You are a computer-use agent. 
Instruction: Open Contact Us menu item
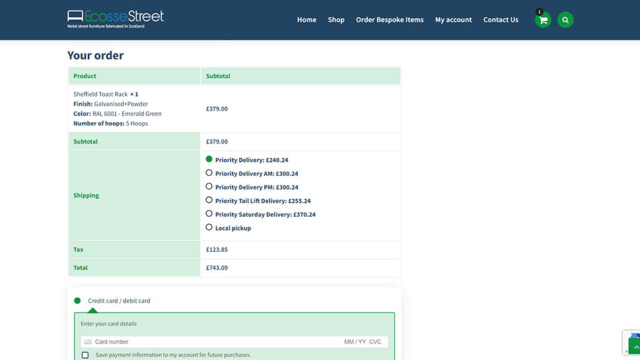501,20
